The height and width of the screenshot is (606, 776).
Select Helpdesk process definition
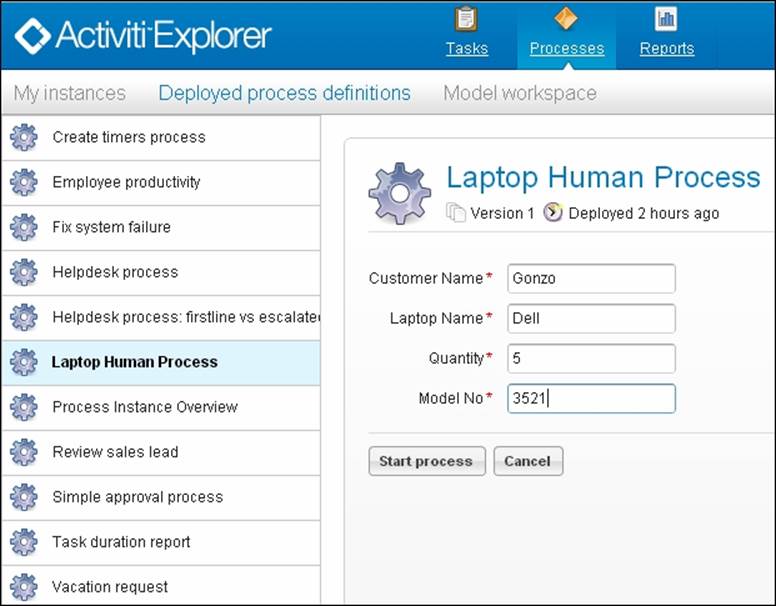161,273
